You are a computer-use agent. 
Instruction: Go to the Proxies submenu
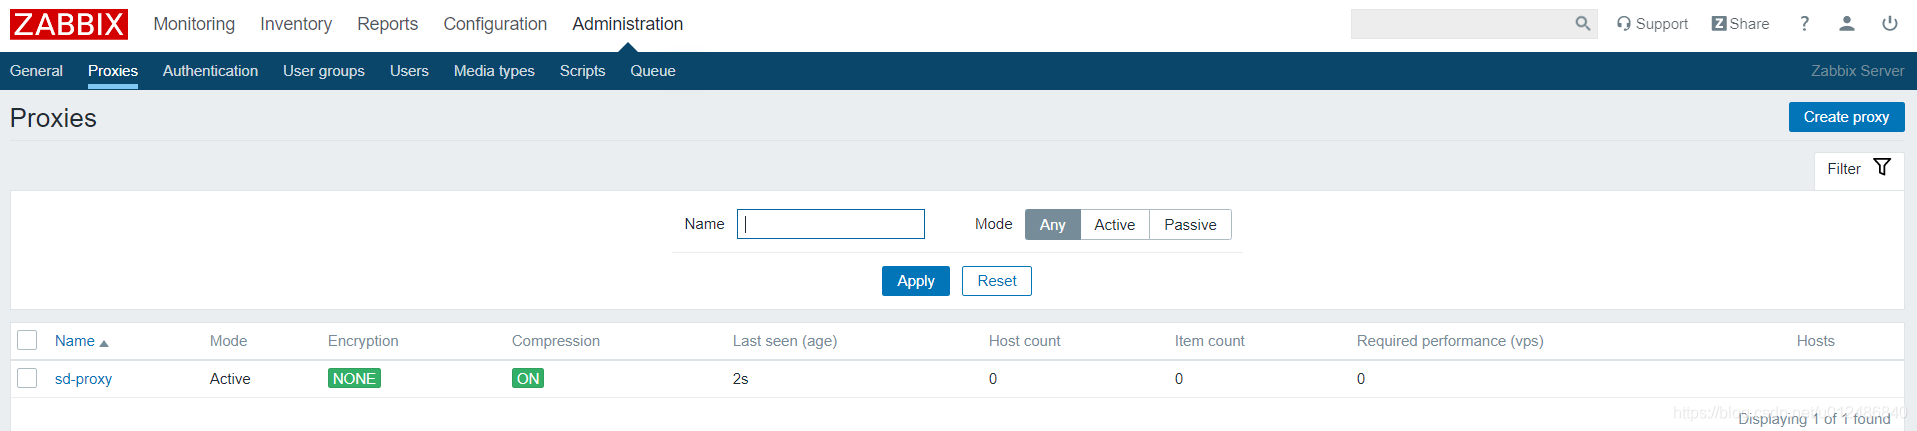[113, 71]
